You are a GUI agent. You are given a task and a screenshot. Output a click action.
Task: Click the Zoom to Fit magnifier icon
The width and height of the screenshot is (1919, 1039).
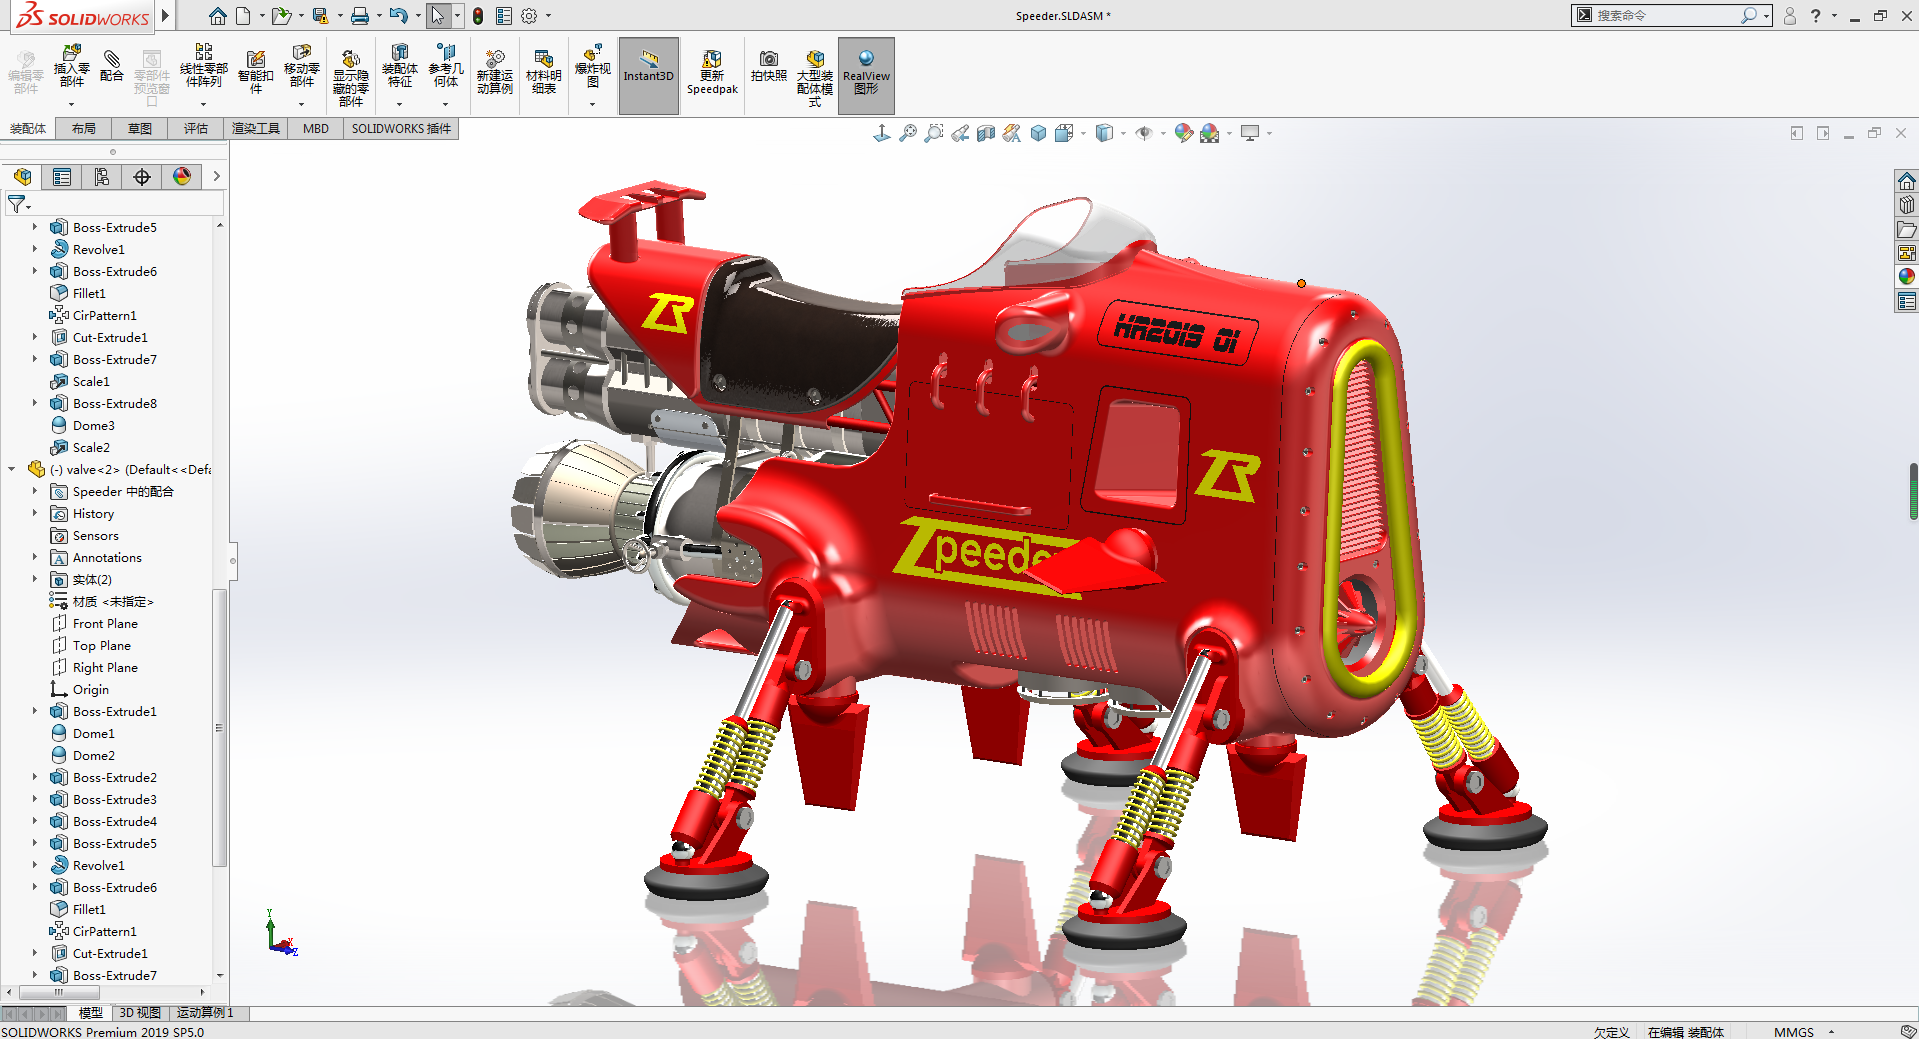click(908, 133)
